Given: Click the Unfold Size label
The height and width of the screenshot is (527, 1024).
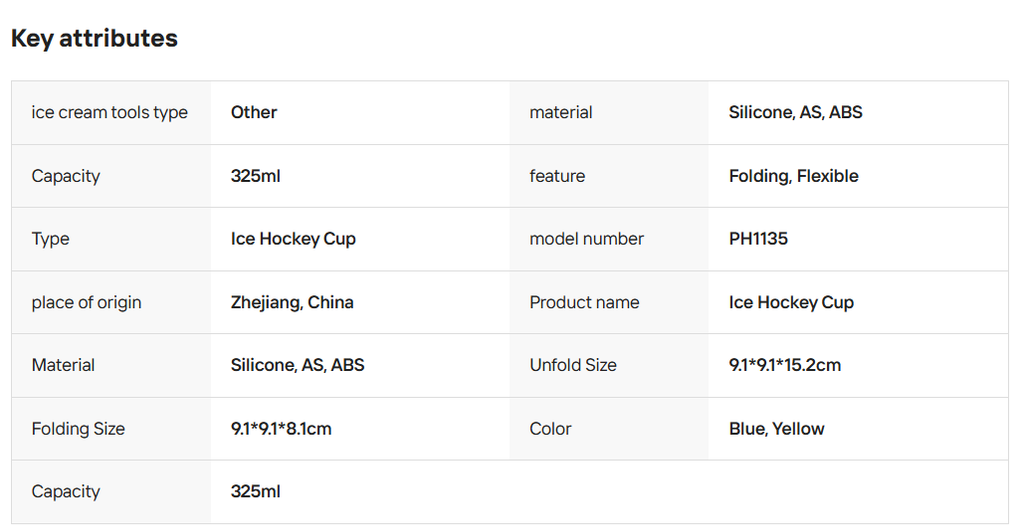Looking at the screenshot, I should (573, 365).
